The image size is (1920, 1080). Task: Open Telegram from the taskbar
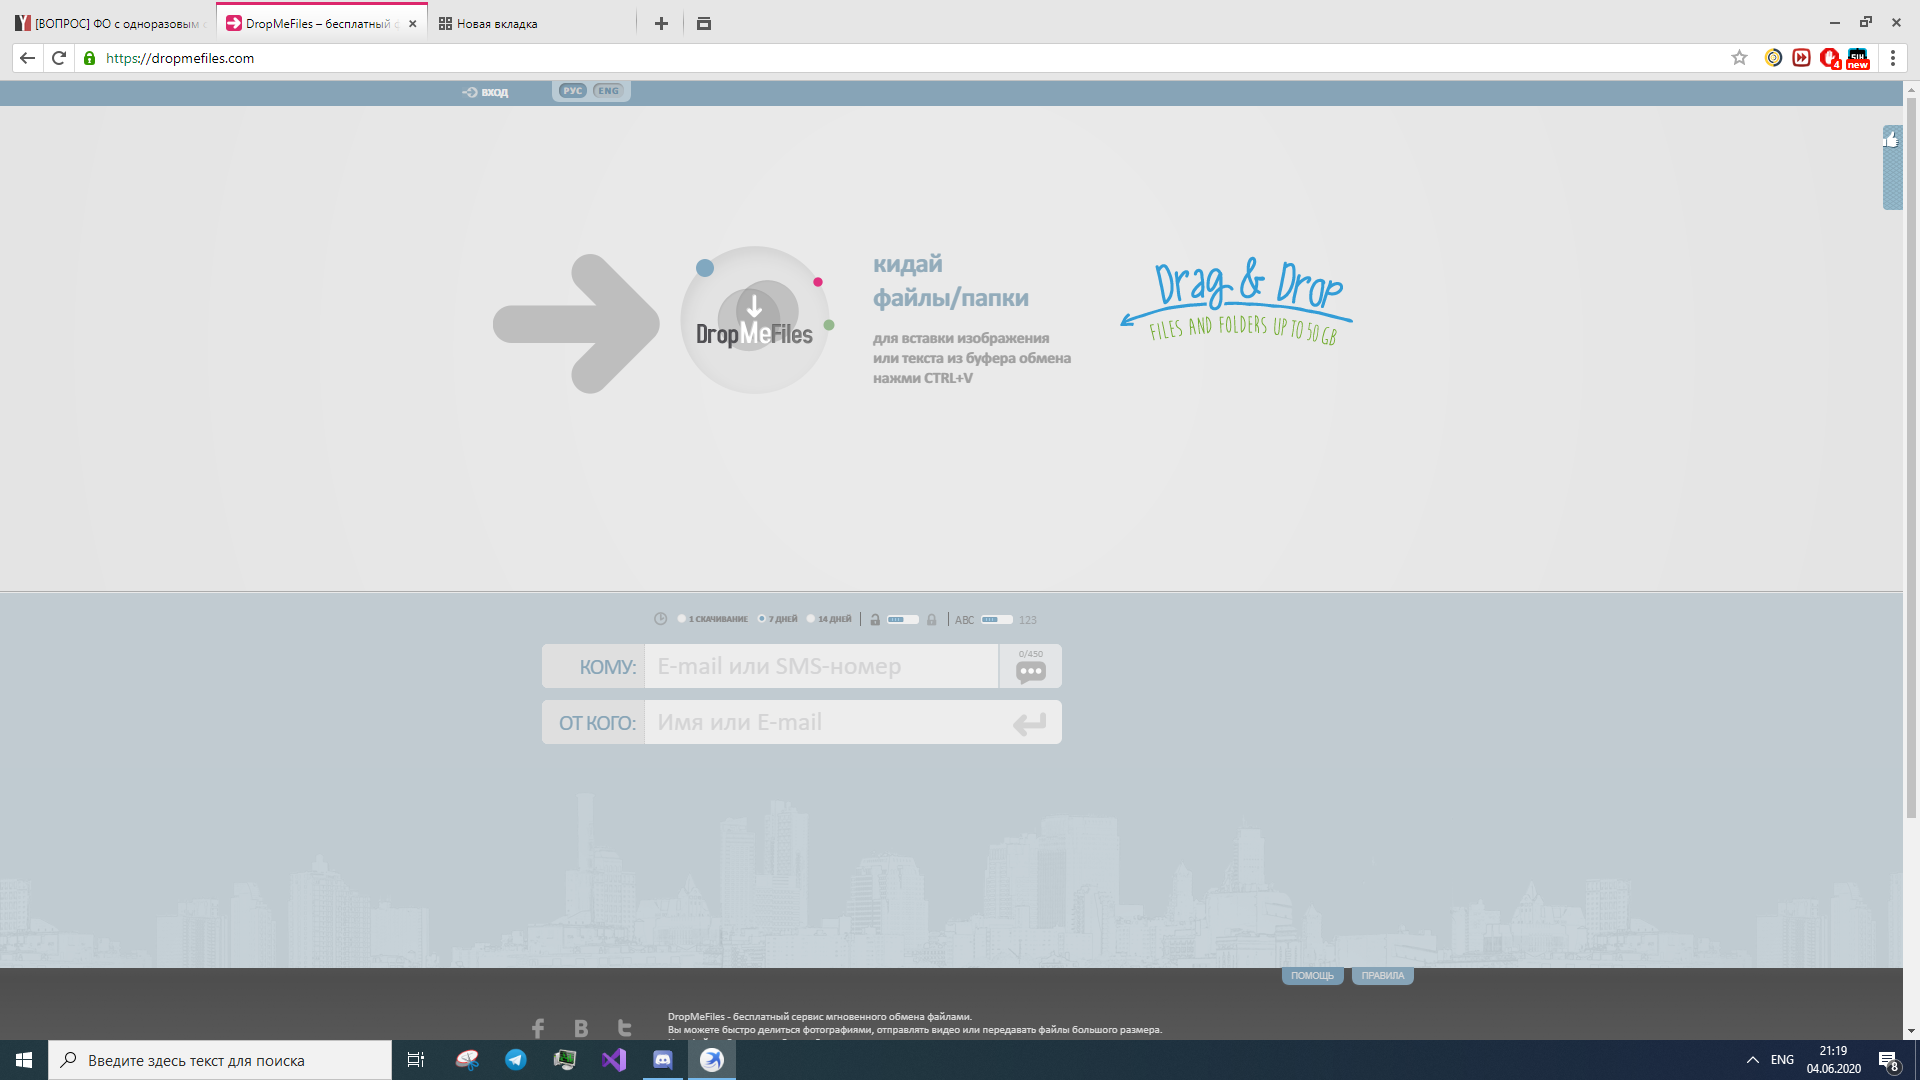click(x=516, y=1060)
